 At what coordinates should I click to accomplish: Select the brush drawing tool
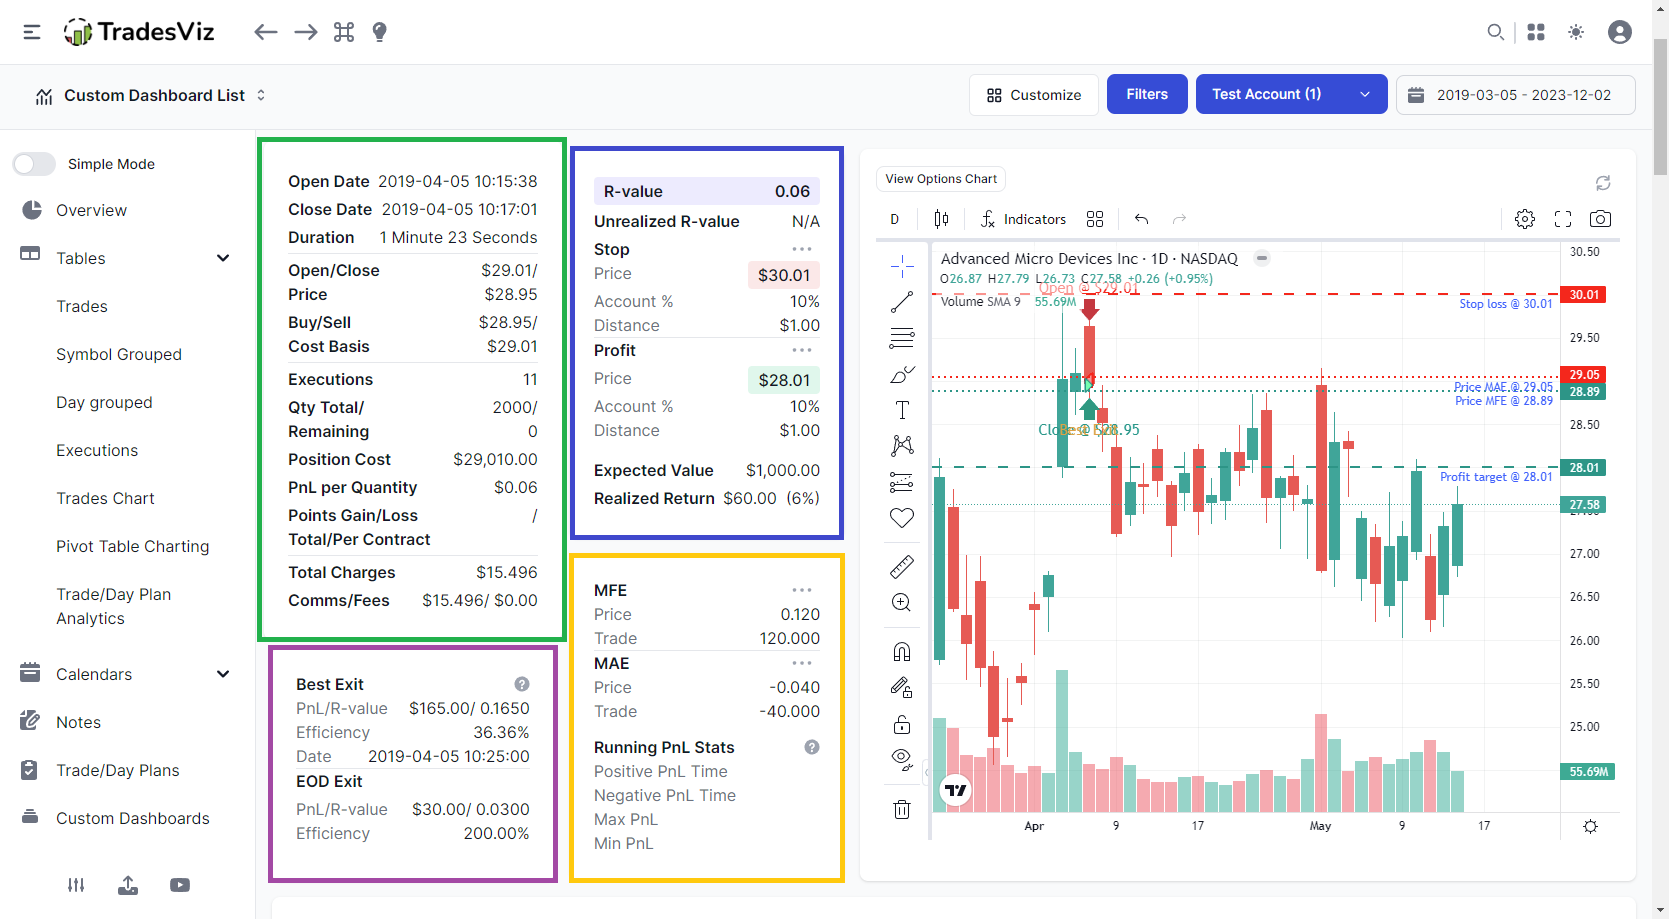tap(902, 374)
